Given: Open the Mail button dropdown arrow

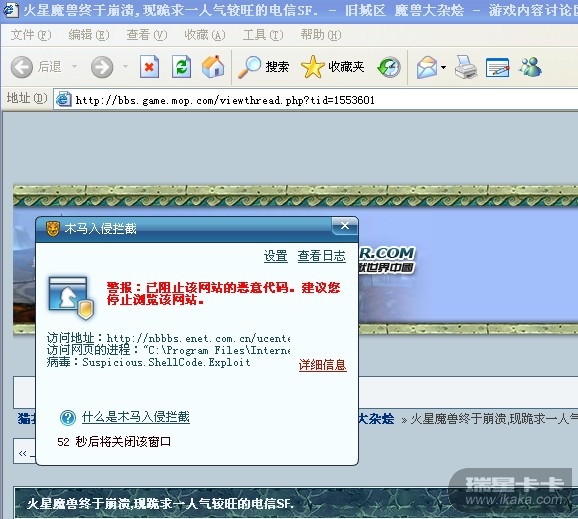Looking at the screenshot, I should tap(443, 67).
